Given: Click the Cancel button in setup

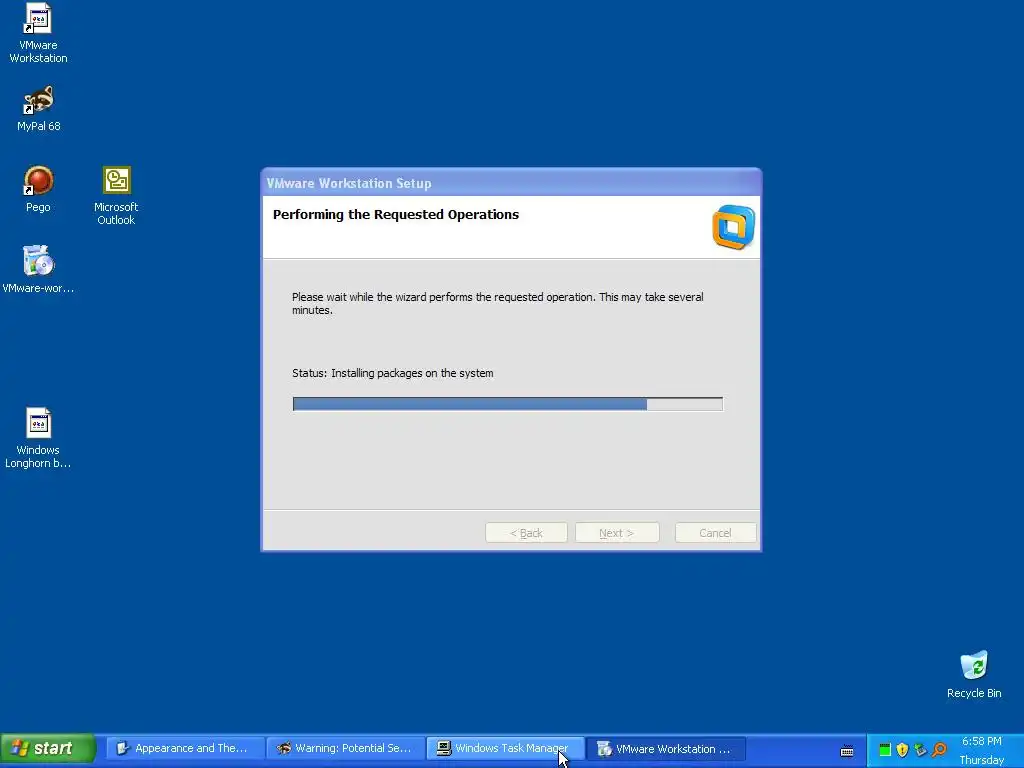Looking at the screenshot, I should coord(715,533).
